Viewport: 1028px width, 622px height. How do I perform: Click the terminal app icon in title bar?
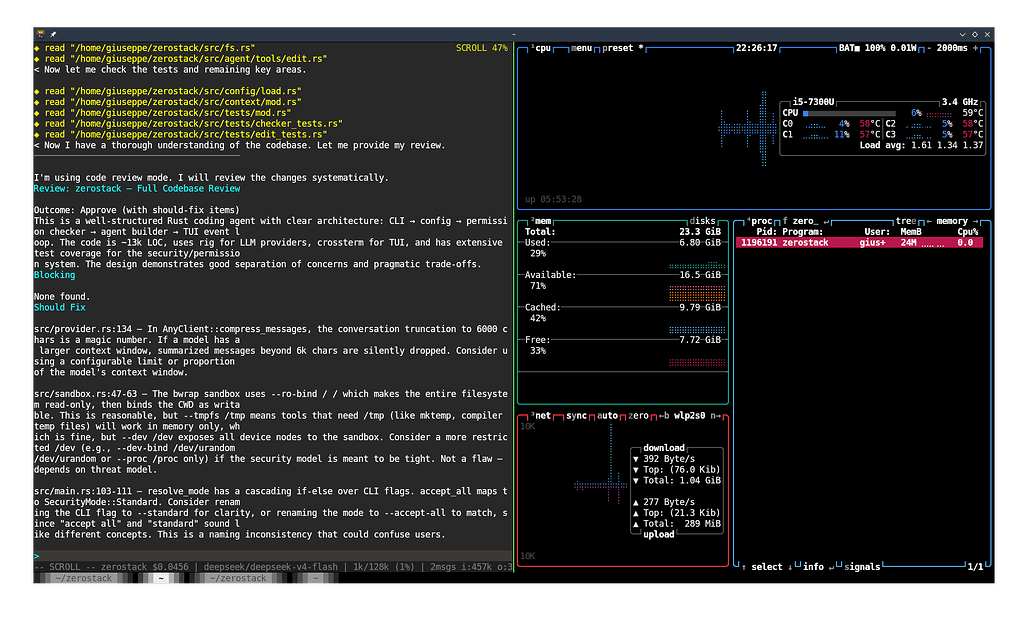41,34
